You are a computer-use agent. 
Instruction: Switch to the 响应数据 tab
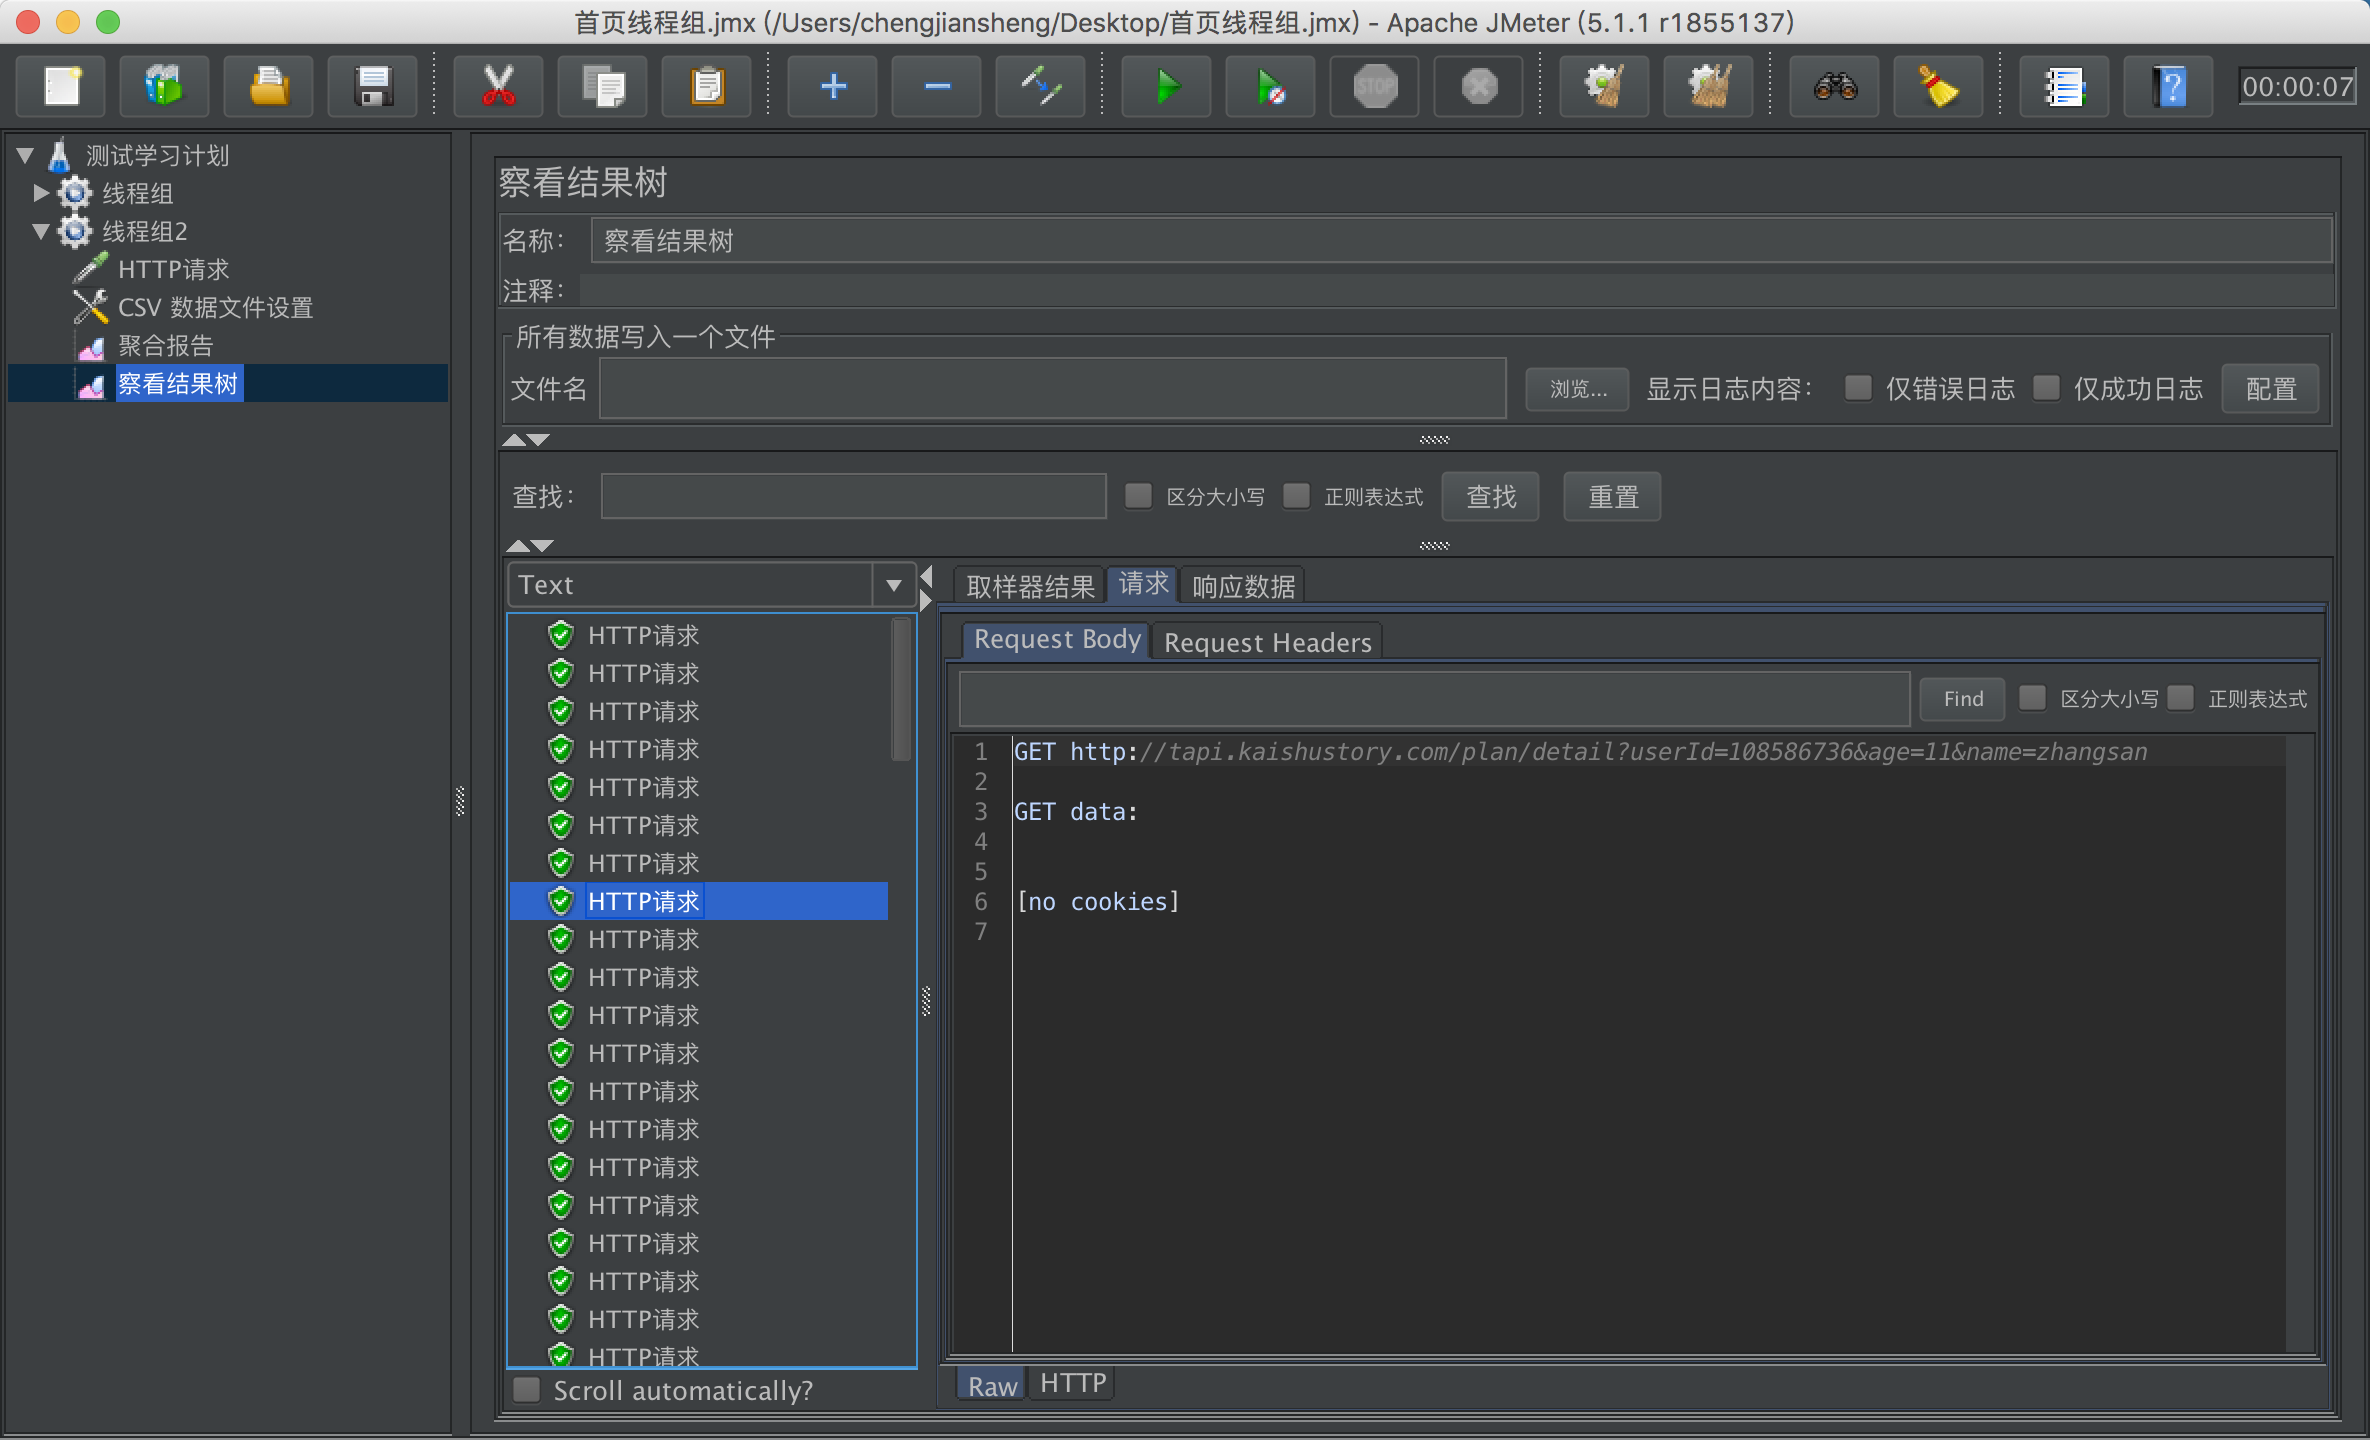(x=1243, y=586)
